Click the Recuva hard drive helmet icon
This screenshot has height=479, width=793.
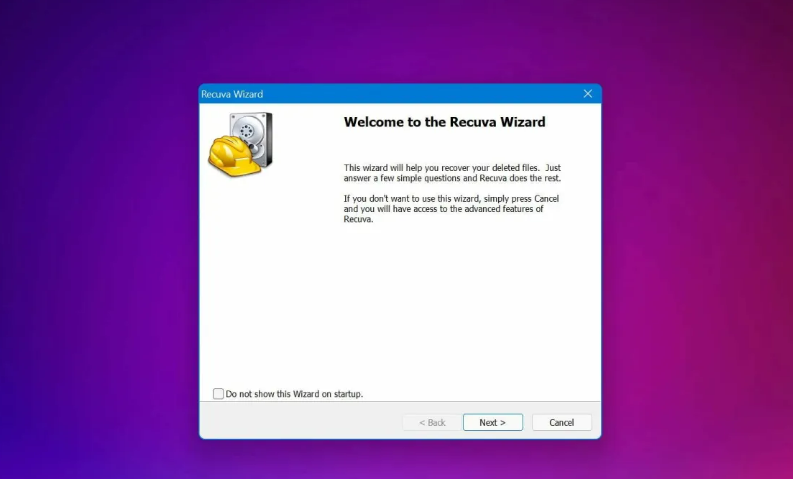pyautogui.click(x=241, y=144)
